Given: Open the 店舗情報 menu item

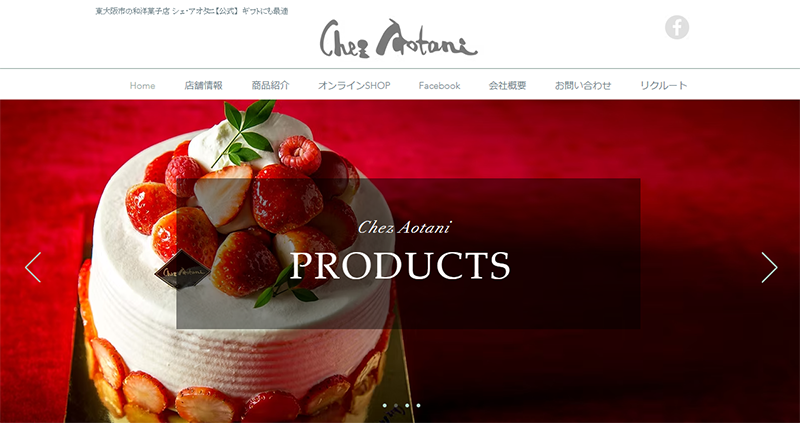Looking at the screenshot, I should pos(204,86).
